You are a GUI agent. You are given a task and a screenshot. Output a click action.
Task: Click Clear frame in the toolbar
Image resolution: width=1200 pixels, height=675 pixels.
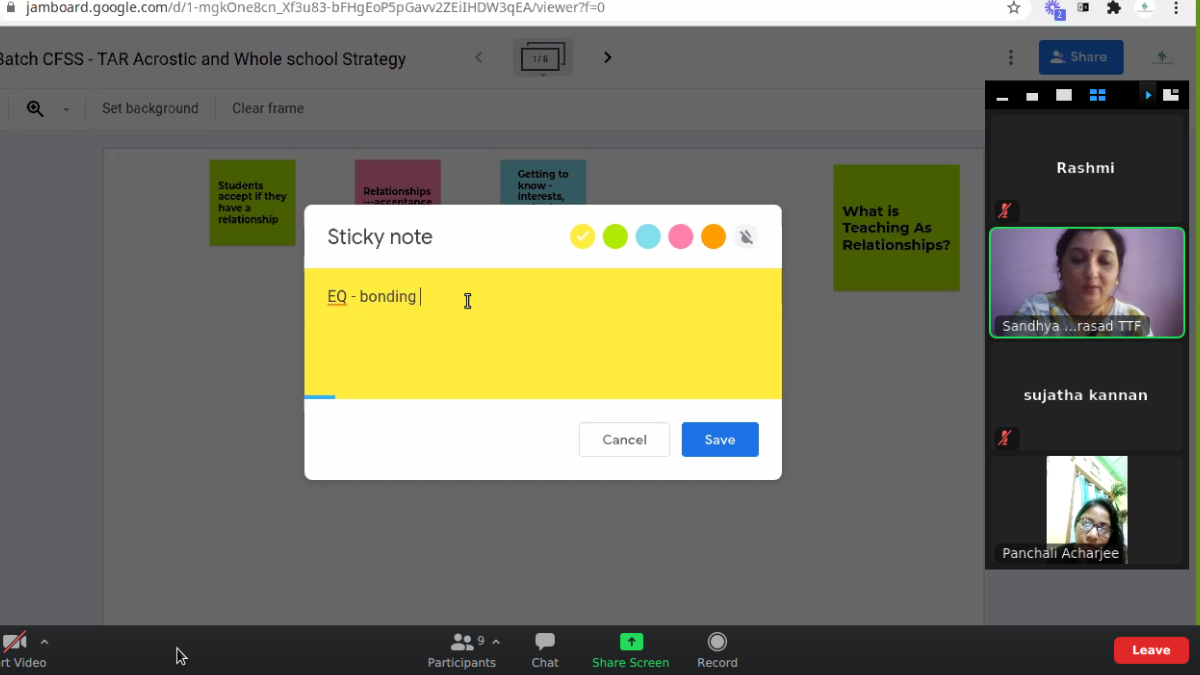(268, 109)
